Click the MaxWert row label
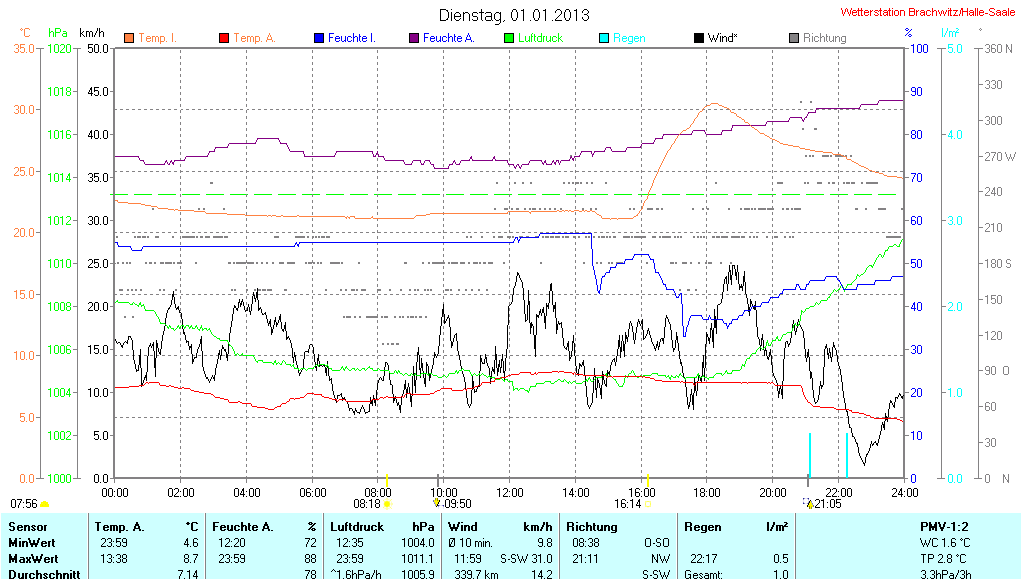This screenshot has width=1021, height=579. (32, 557)
